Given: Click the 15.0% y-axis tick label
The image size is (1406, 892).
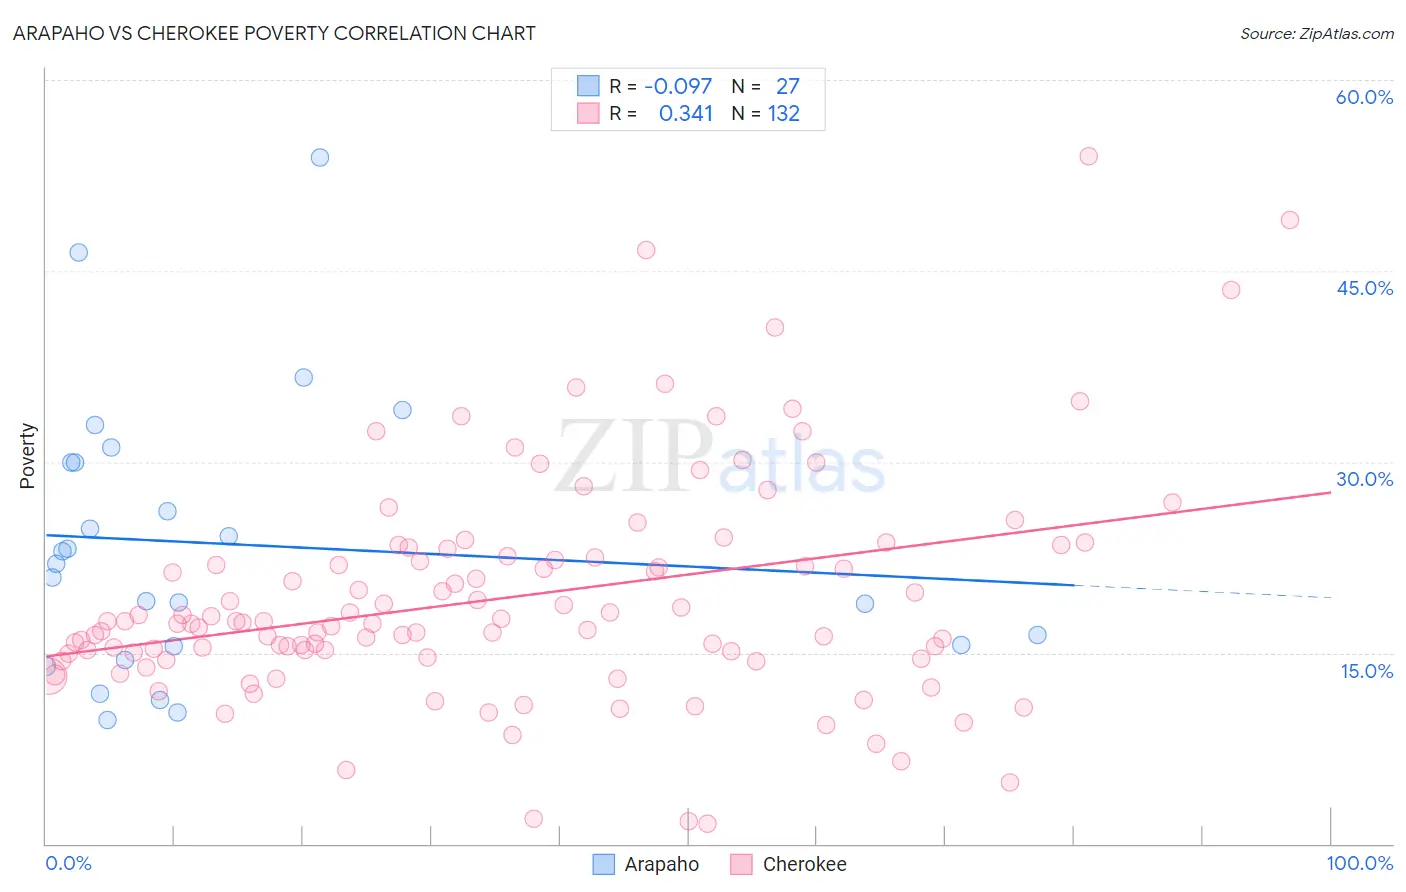Looking at the screenshot, I should click(1366, 671).
